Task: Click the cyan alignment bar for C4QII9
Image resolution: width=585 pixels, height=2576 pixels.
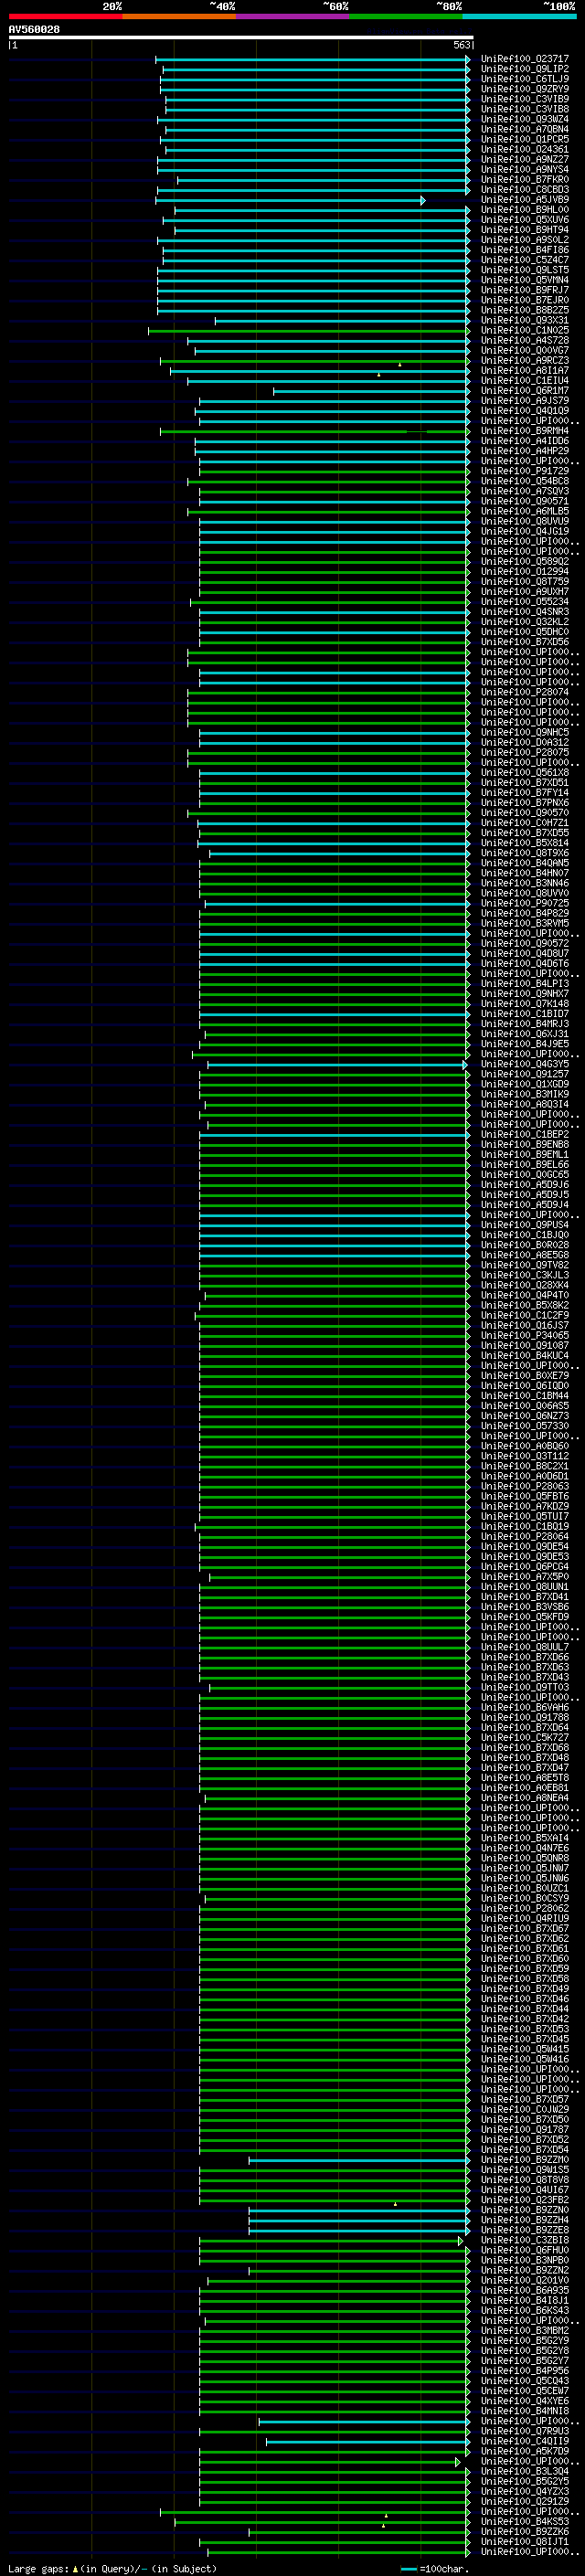Action: point(368,2442)
